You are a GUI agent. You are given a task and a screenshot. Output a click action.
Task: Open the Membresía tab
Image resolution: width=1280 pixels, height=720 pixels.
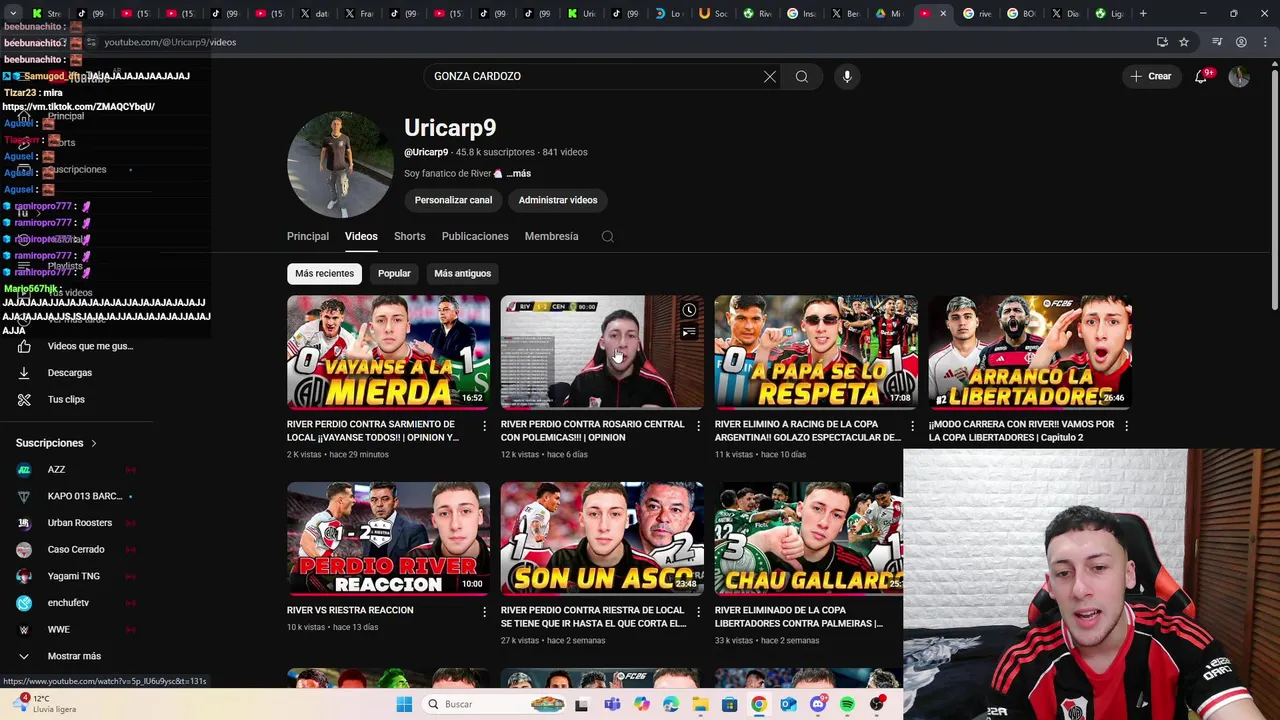552,236
